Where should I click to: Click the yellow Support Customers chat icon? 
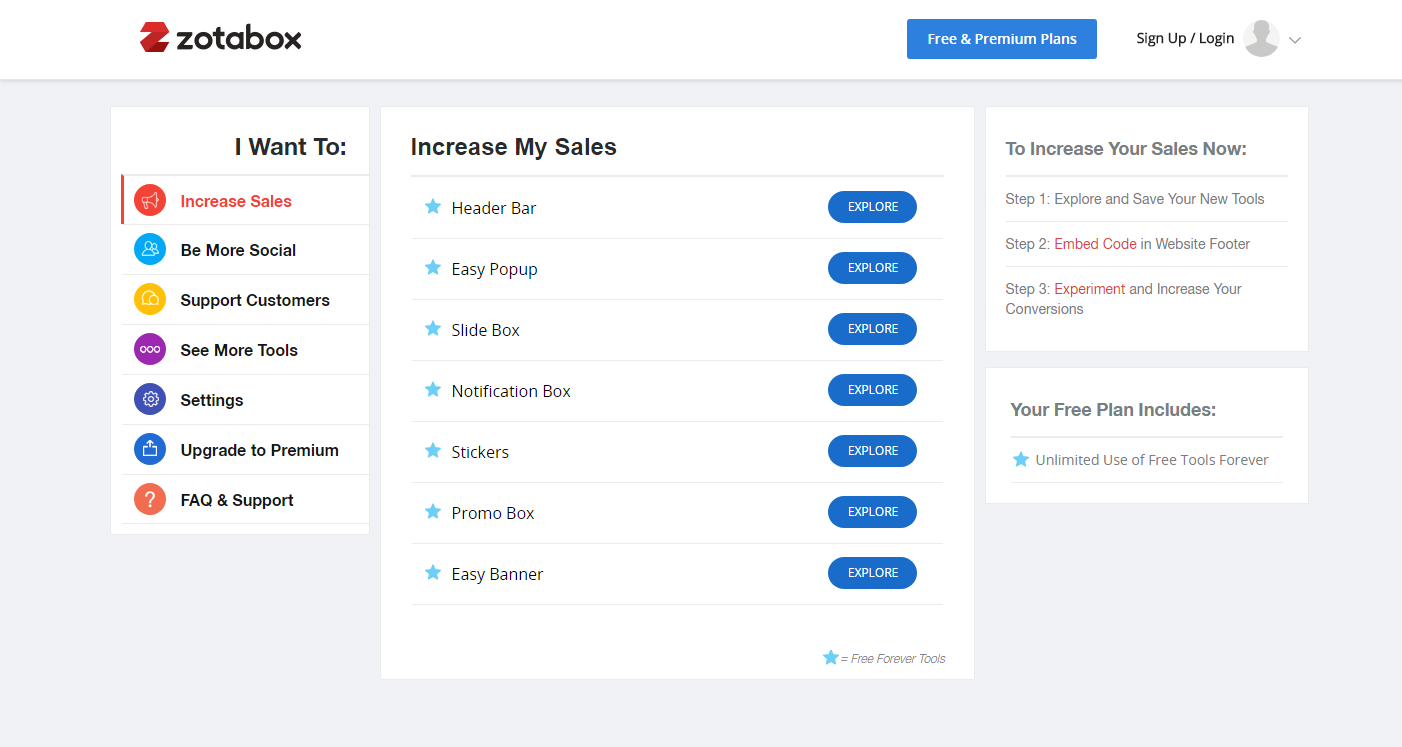pos(150,300)
